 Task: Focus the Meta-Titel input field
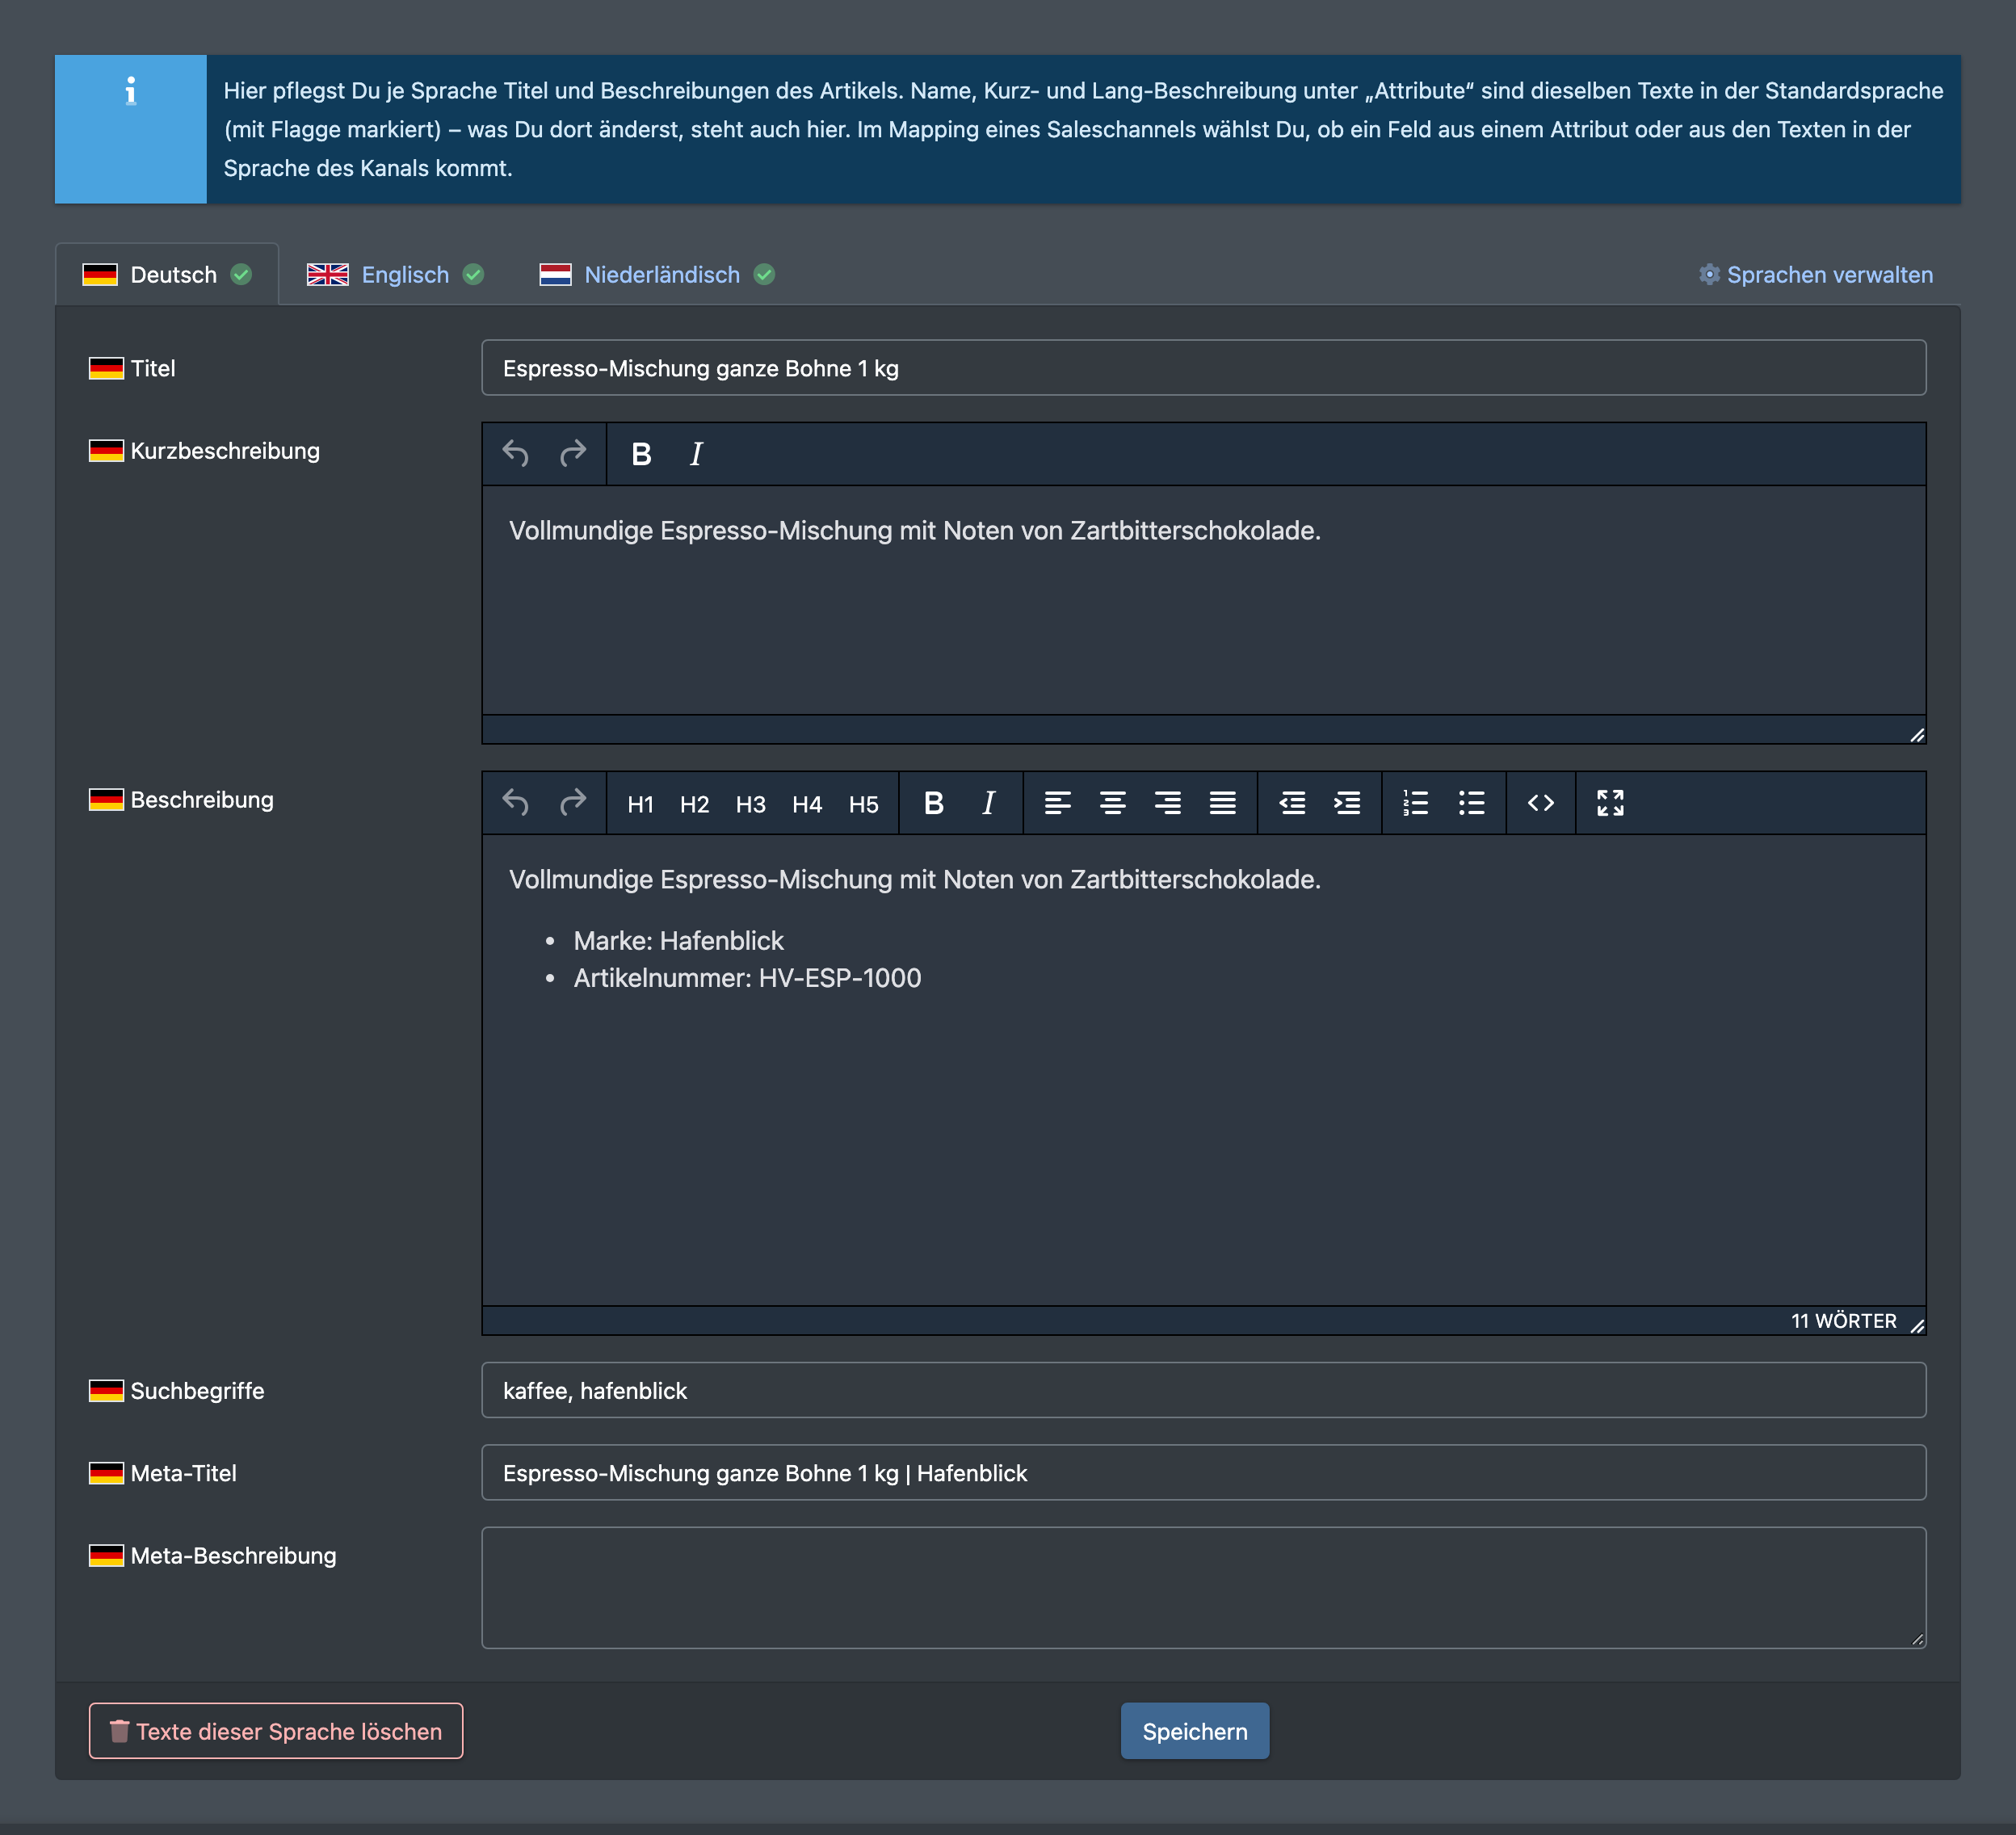[x=1204, y=1472]
